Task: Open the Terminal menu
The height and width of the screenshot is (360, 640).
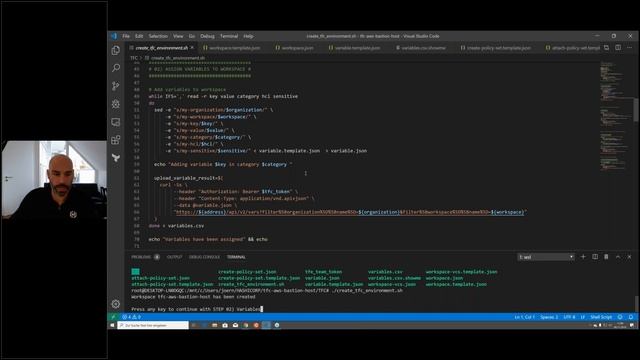Action: click(x=229, y=36)
